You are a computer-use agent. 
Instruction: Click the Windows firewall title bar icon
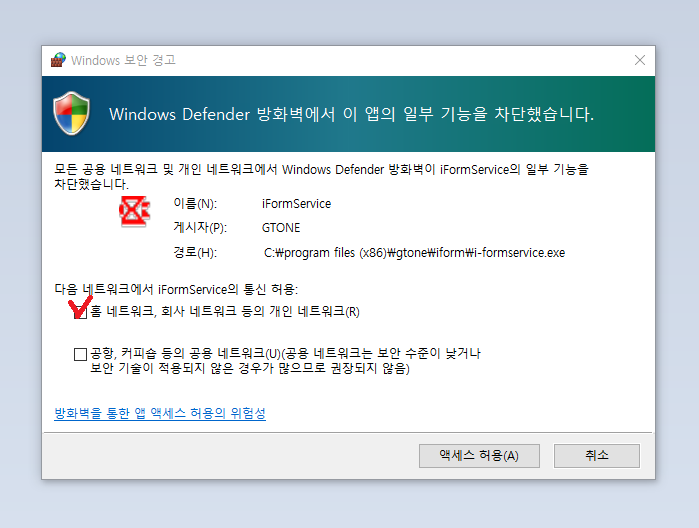point(58,60)
